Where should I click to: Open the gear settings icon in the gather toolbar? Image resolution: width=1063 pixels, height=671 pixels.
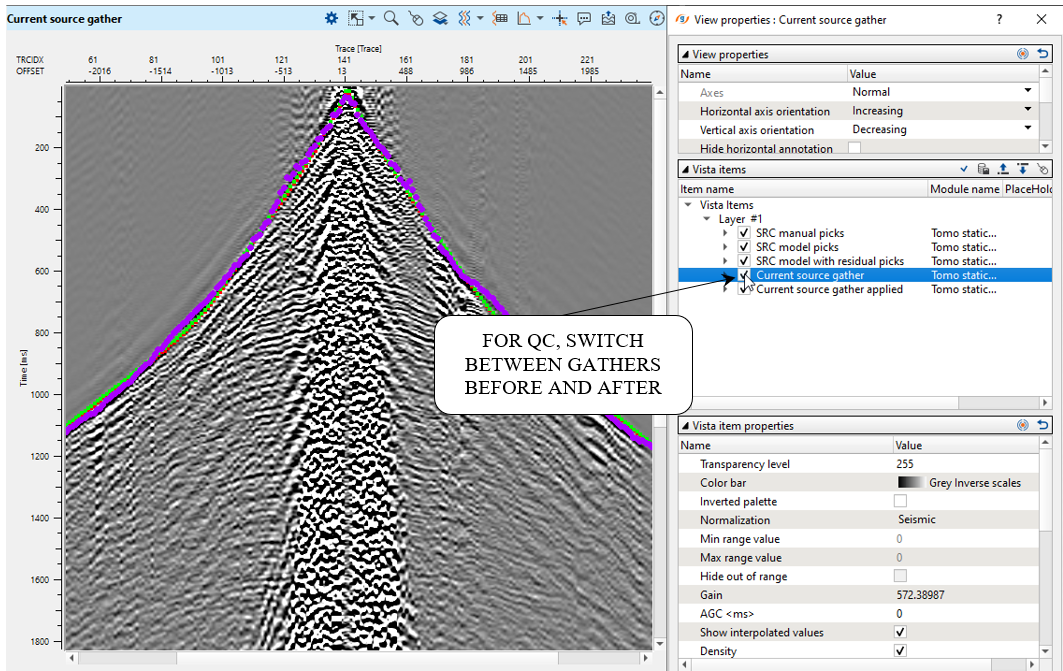point(332,19)
